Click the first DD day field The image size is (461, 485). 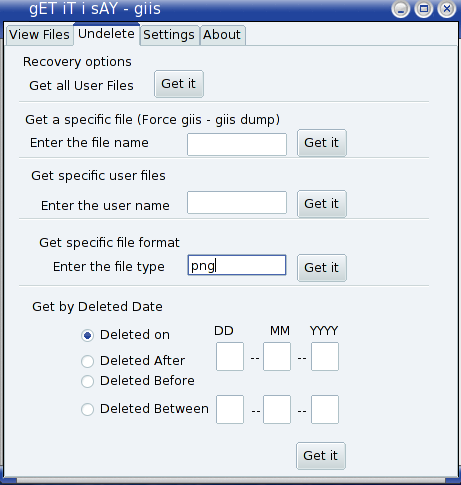[x=230, y=356]
